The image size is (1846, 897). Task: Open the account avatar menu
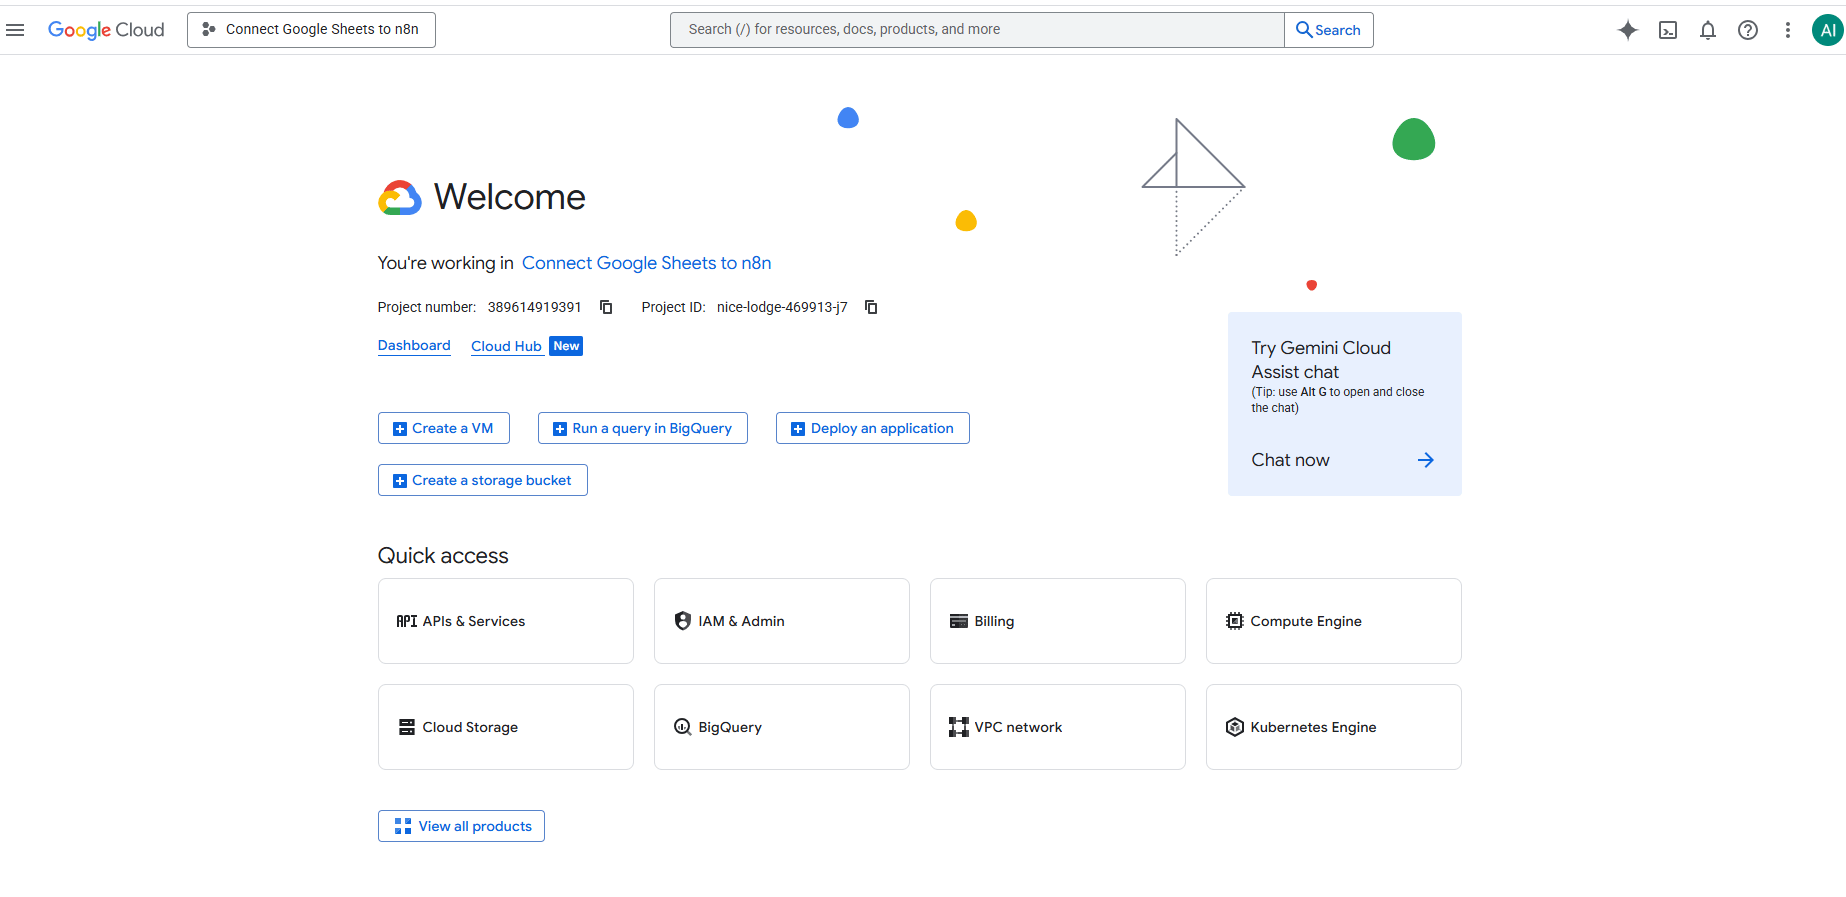(1828, 30)
